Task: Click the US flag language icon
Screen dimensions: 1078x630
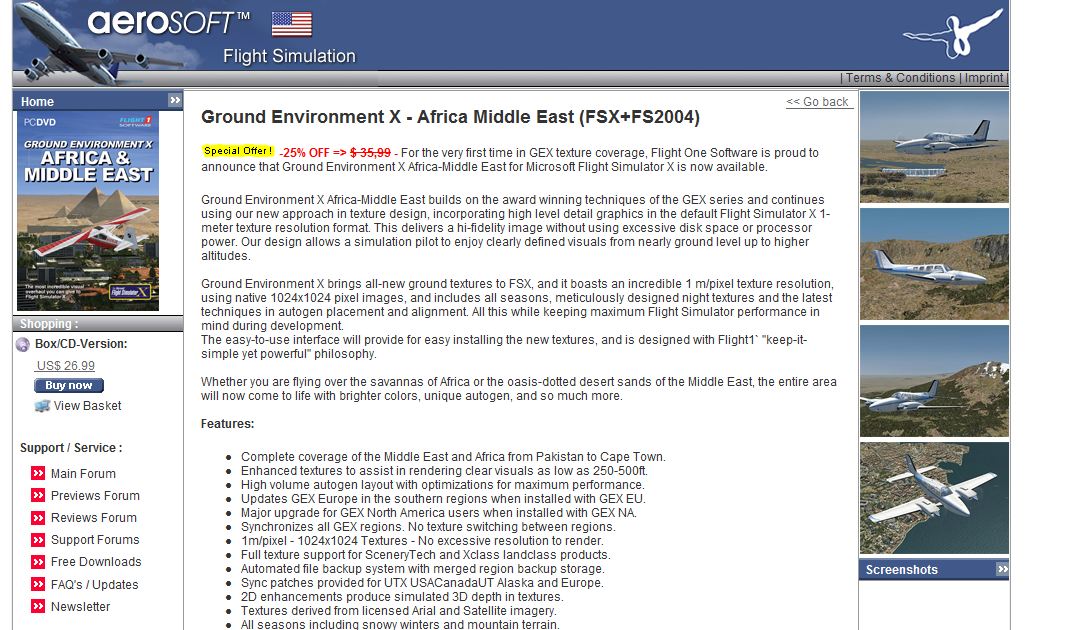Action: click(292, 24)
